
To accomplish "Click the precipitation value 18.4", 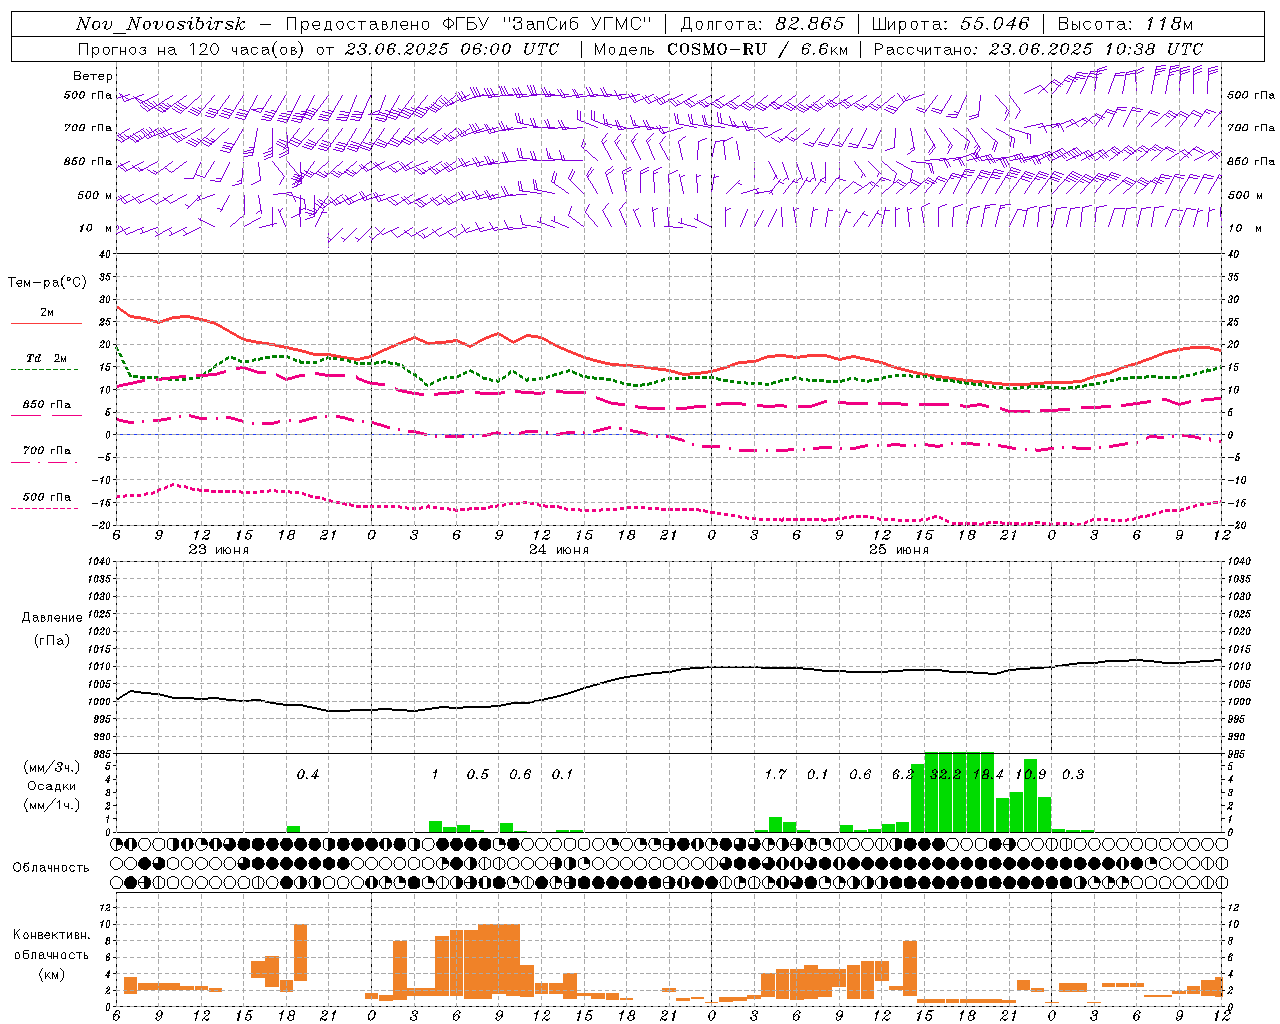I will click(988, 774).
